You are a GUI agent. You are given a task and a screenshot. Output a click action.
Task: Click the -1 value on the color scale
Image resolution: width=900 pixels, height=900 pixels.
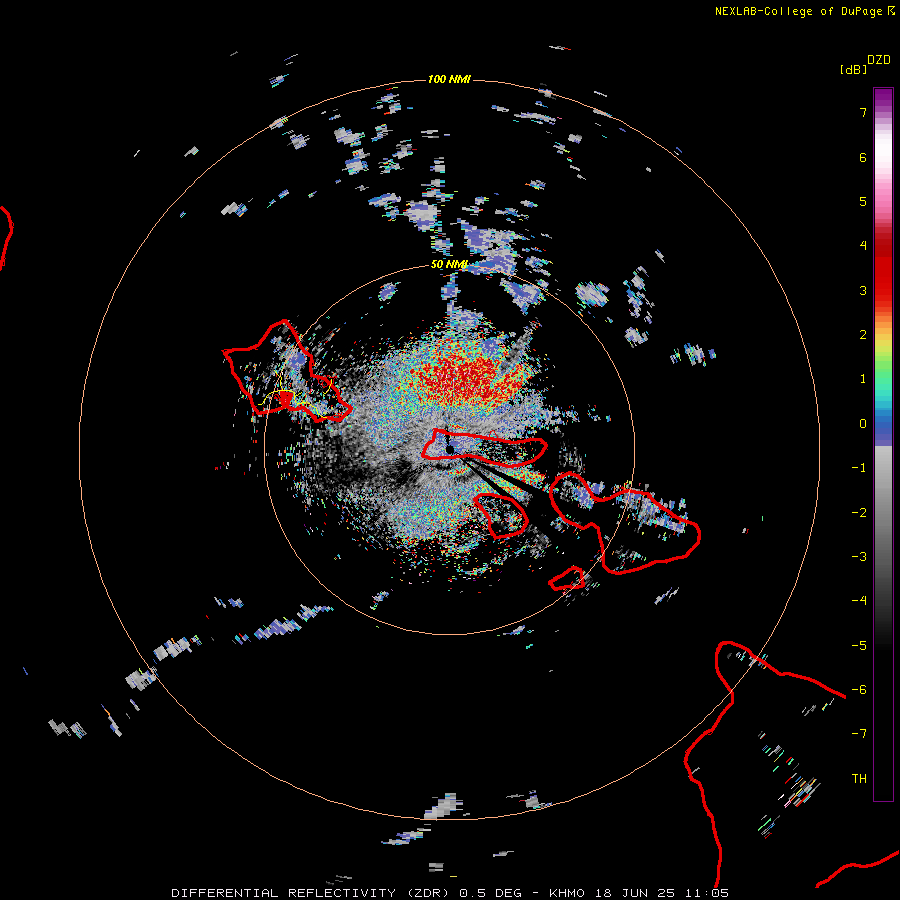coord(859,468)
